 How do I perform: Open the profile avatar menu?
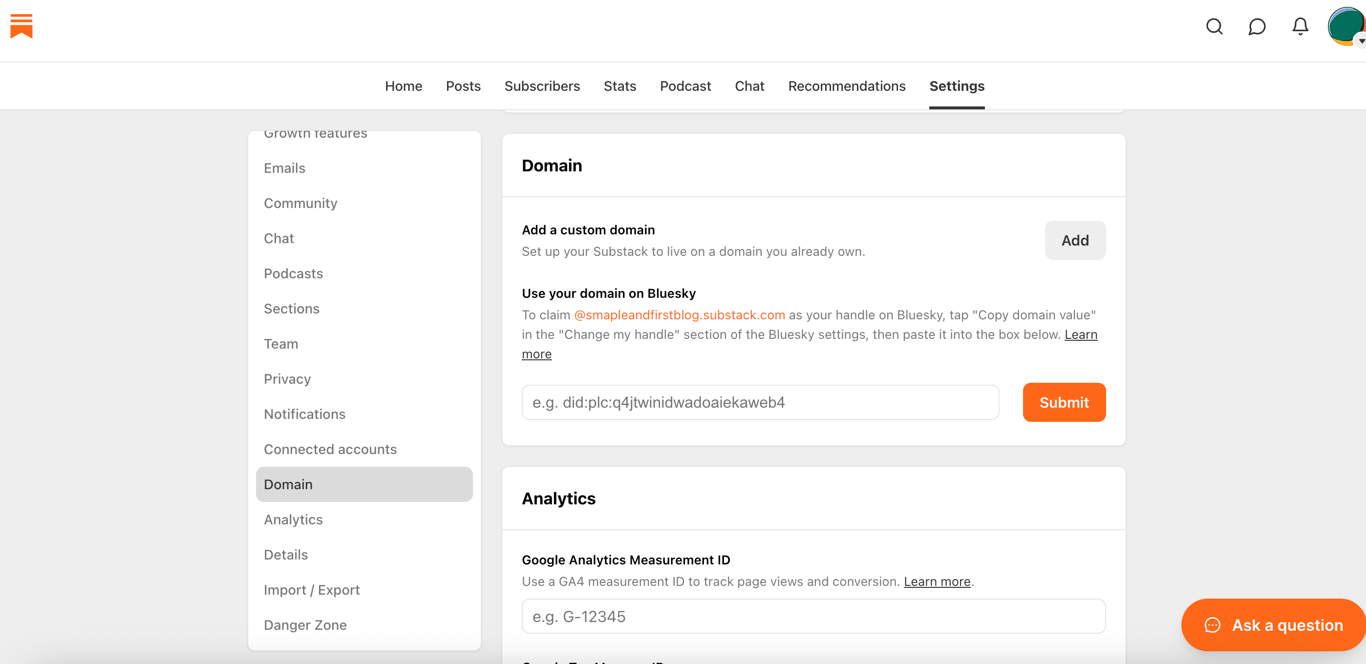[x=1346, y=27]
